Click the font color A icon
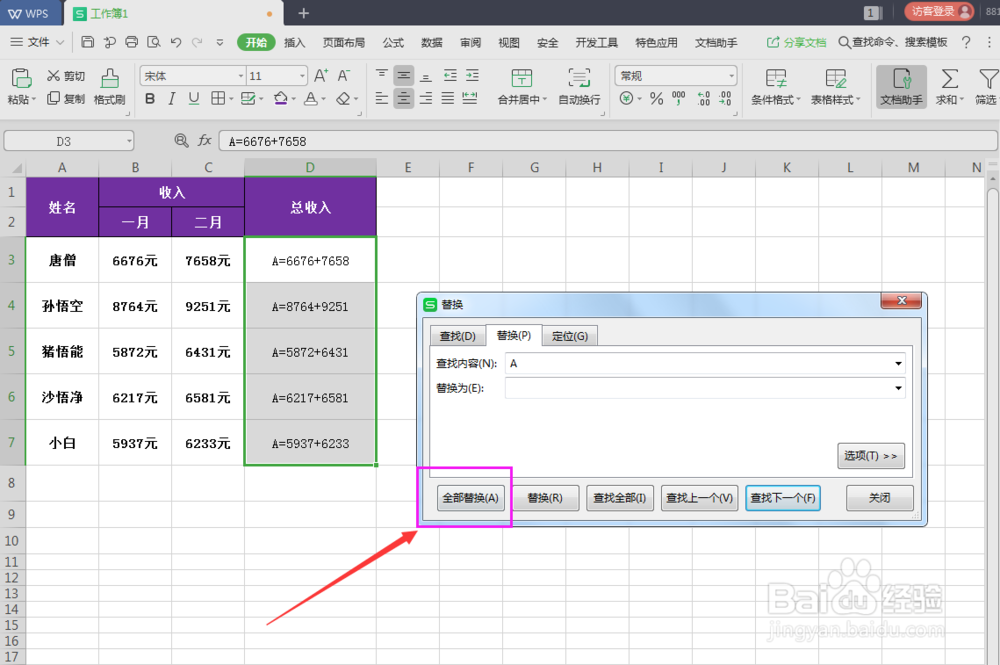Image resolution: width=1000 pixels, height=665 pixels. click(x=311, y=98)
